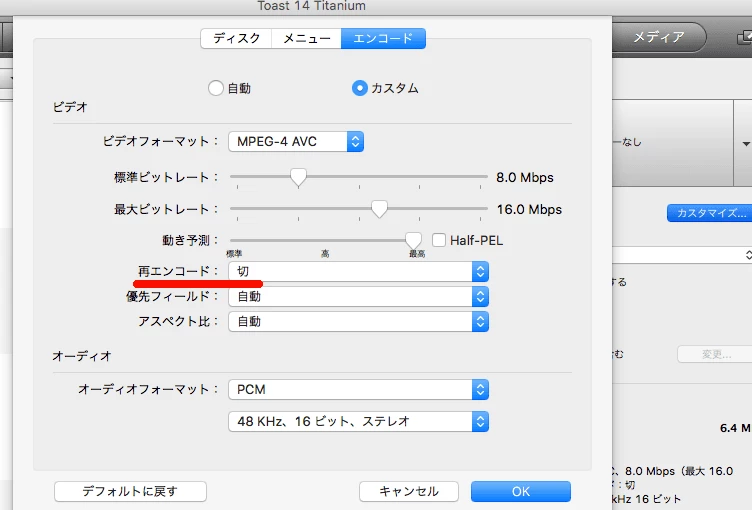
Task: Click the 標準ビットレート label
Action: pos(166,178)
